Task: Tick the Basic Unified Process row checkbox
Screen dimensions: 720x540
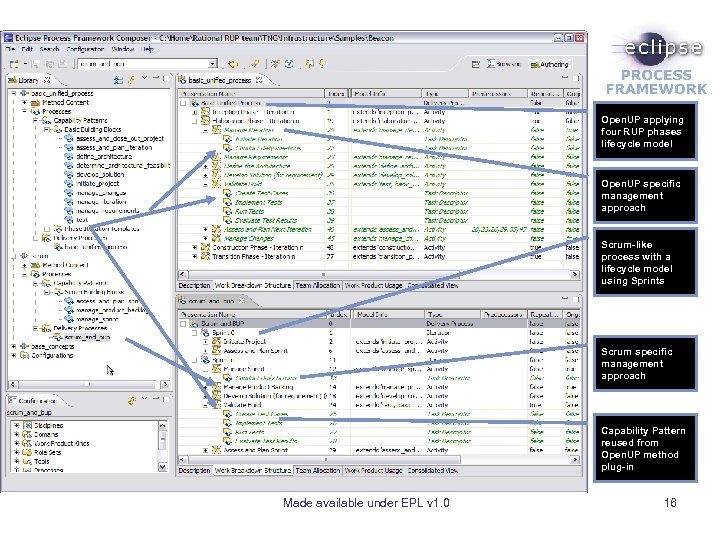Action: [x=183, y=103]
